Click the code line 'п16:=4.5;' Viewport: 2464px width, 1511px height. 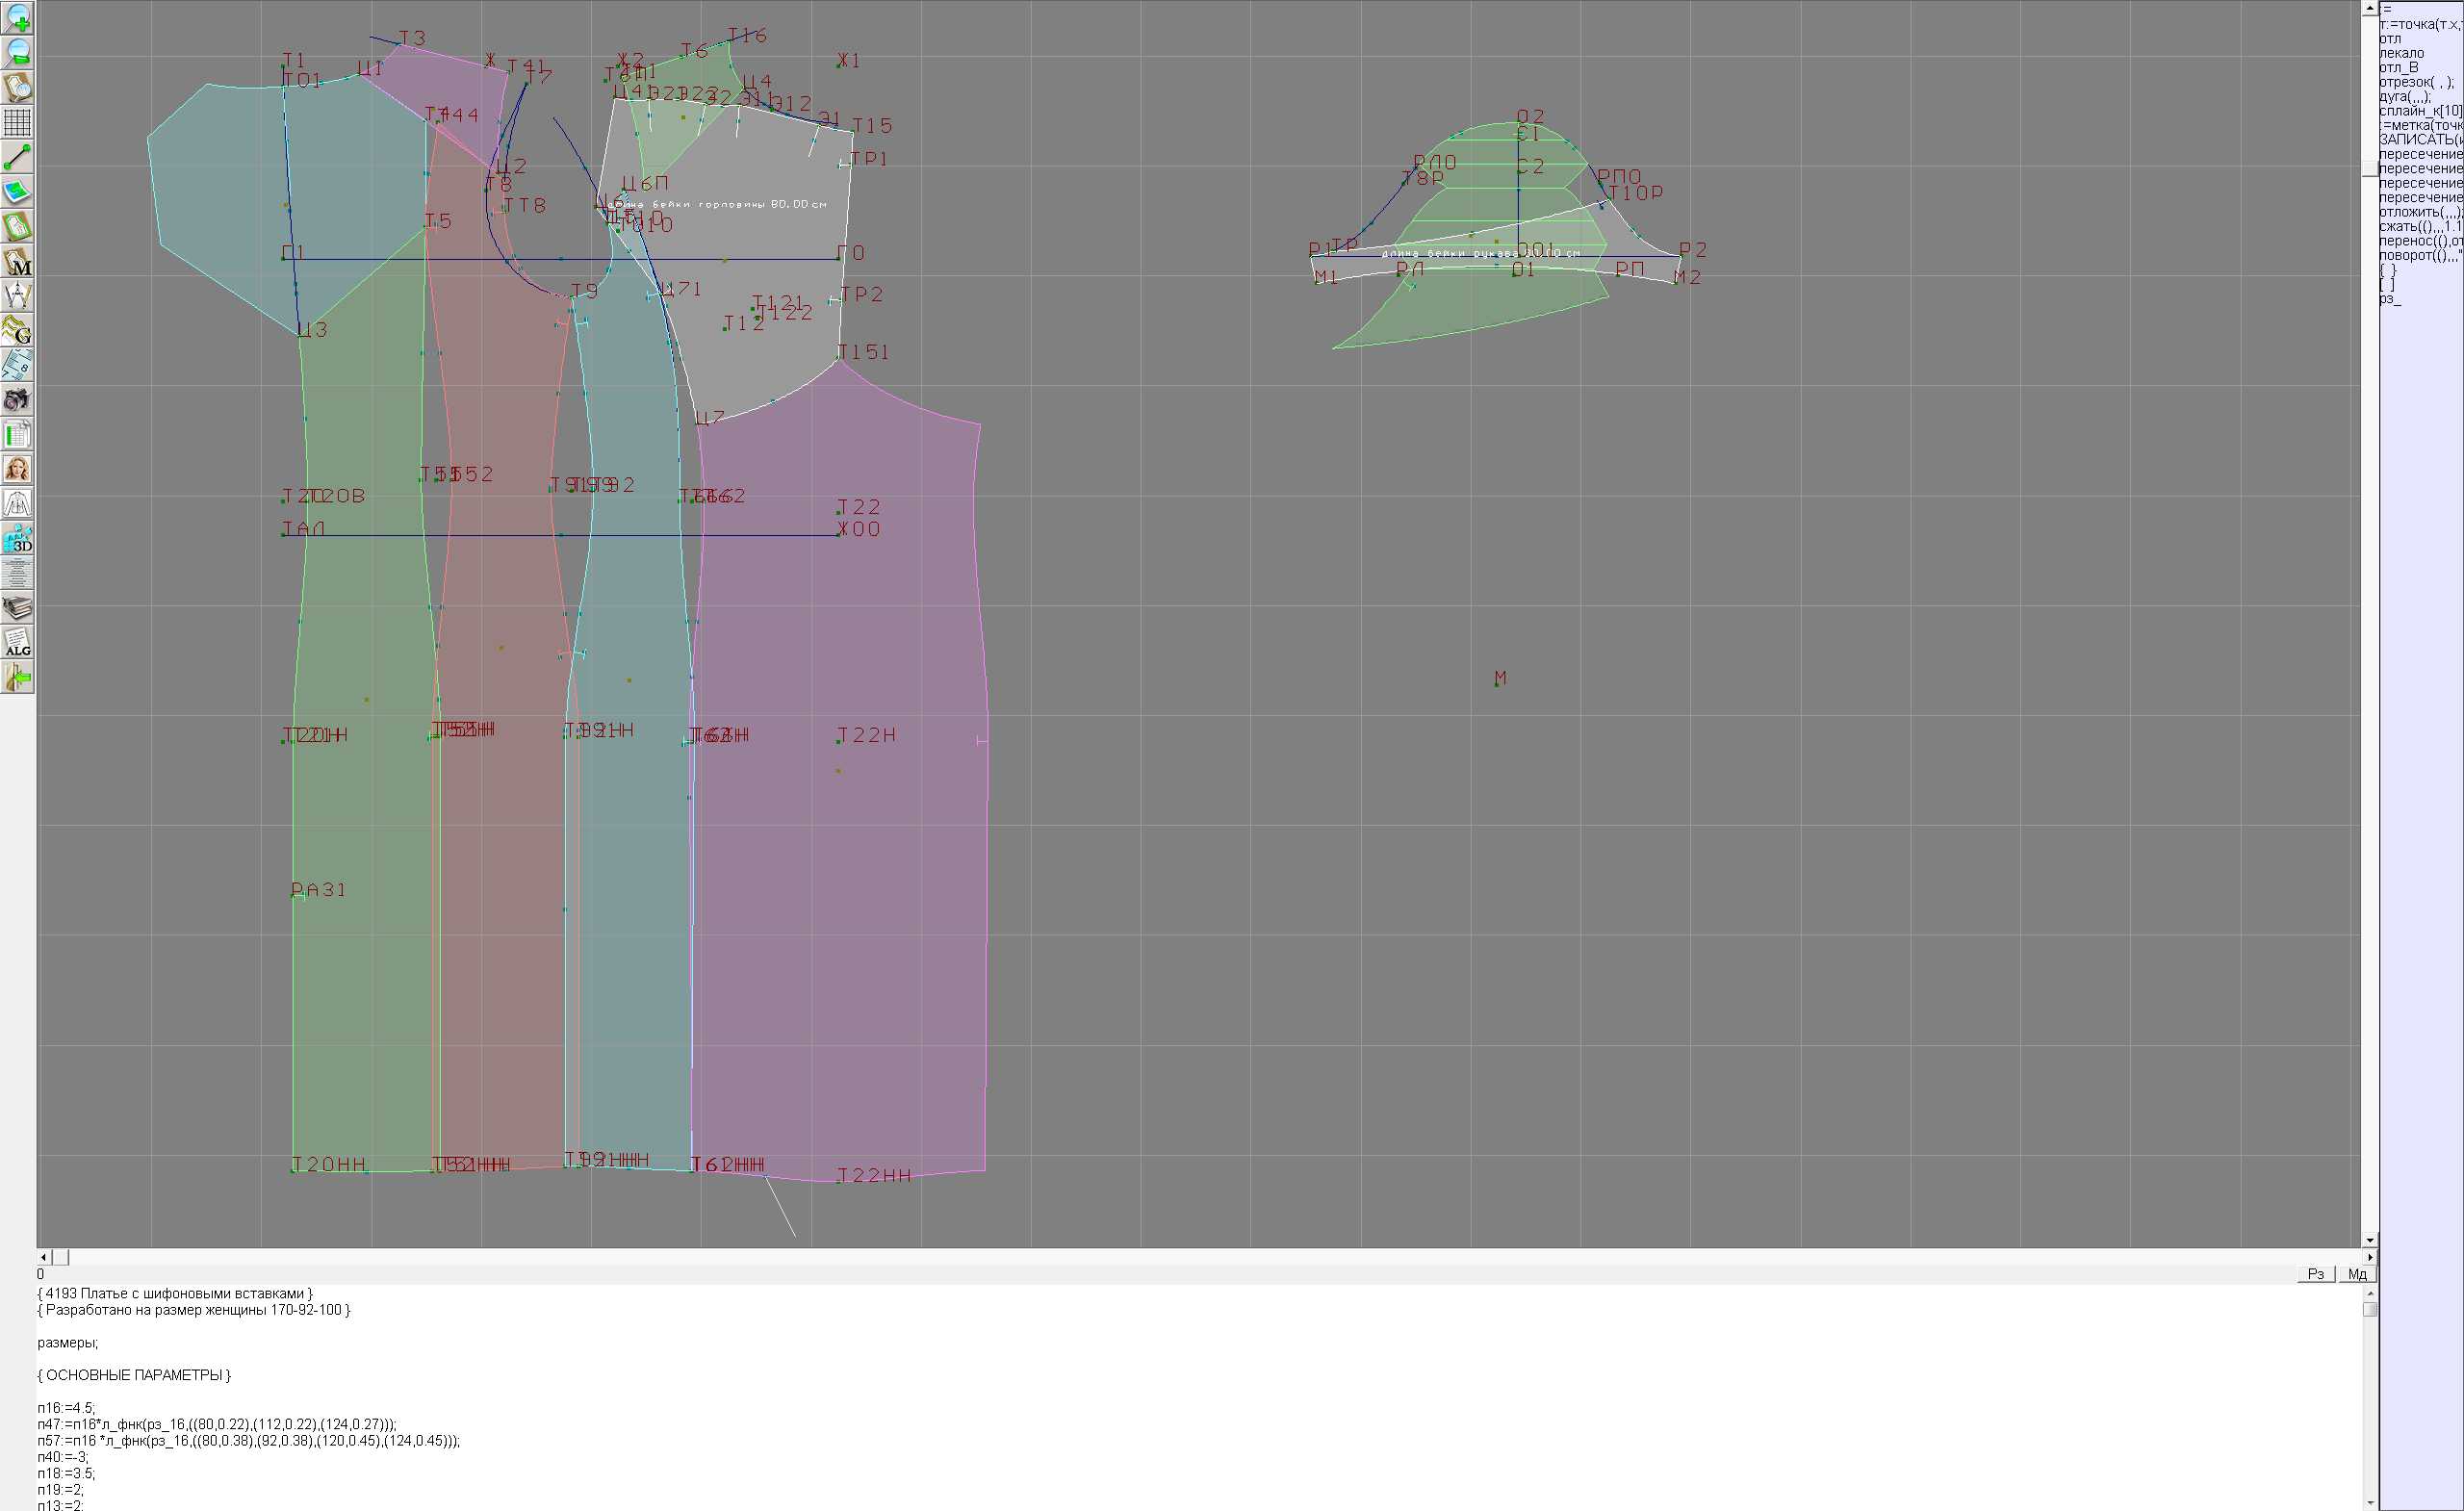[x=67, y=1408]
